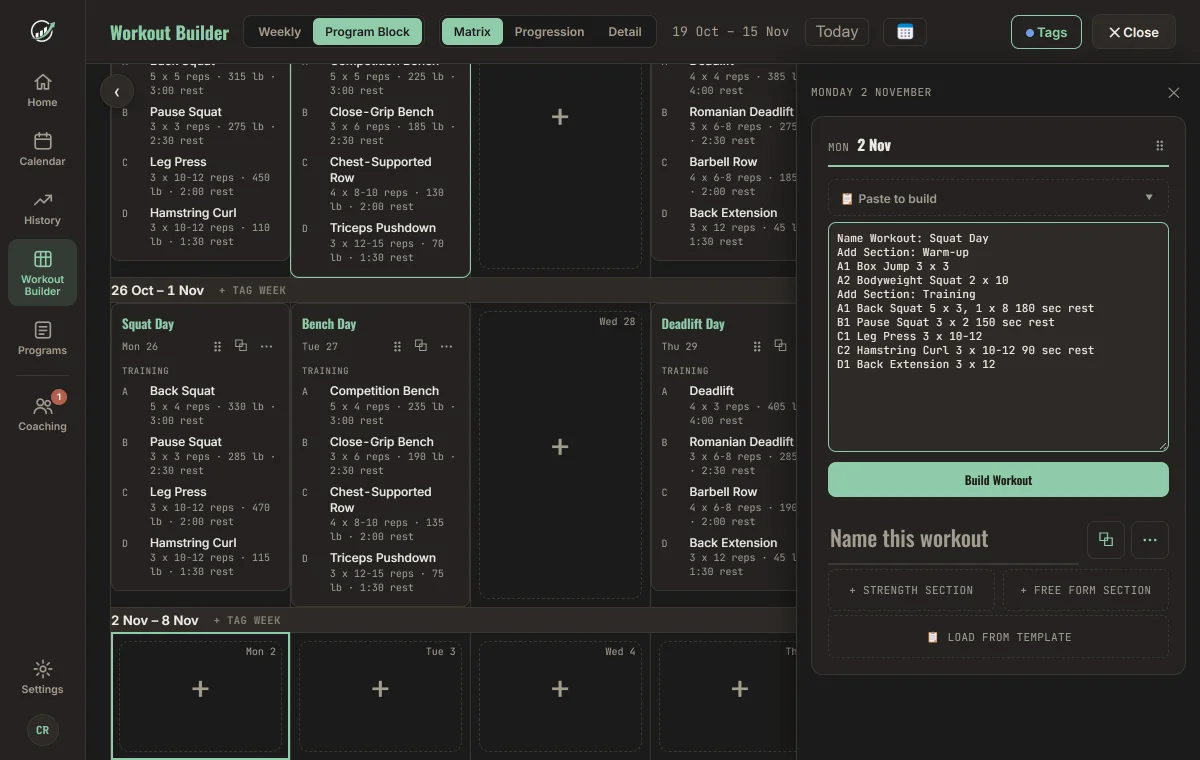Click the previous chevron arrow button
Screen dimensions: 1200x760
click(x=117, y=92)
